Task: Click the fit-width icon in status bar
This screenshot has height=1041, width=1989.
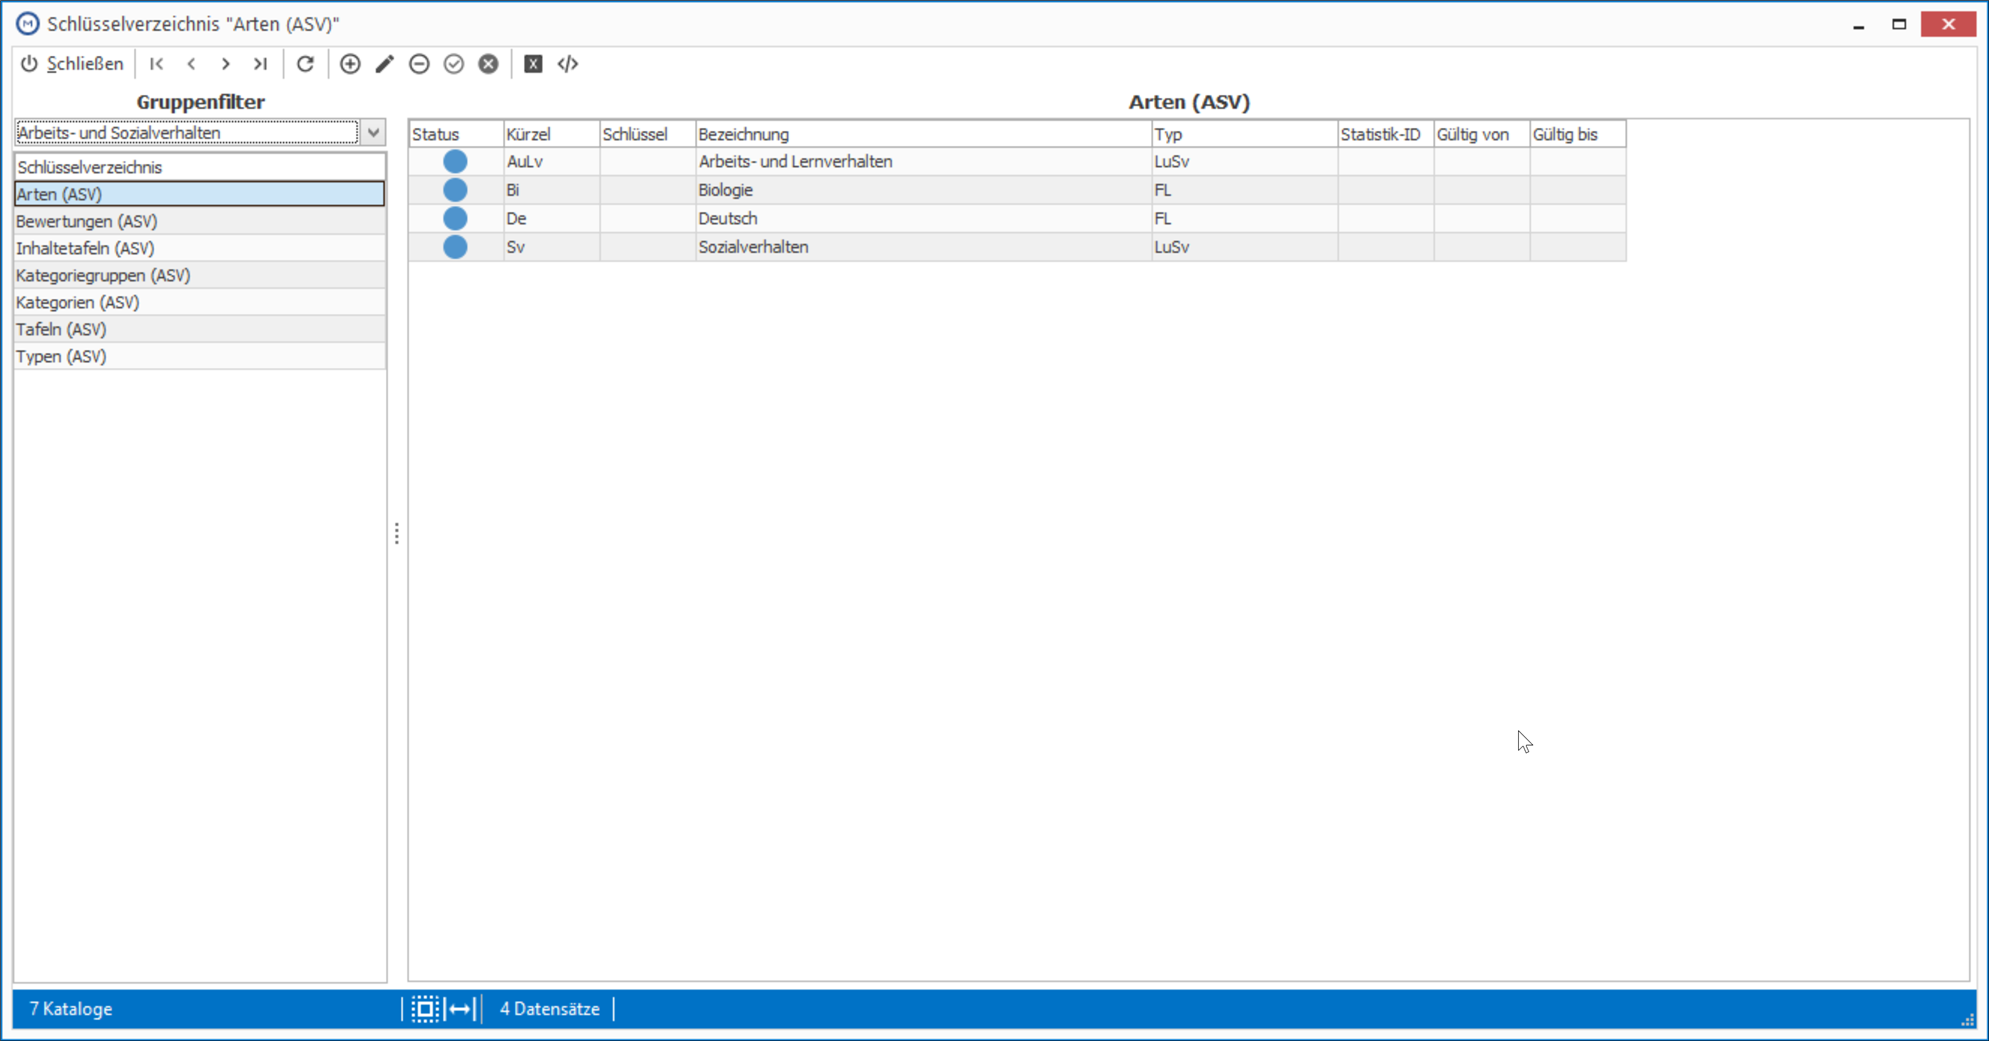Action: tap(461, 1009)
